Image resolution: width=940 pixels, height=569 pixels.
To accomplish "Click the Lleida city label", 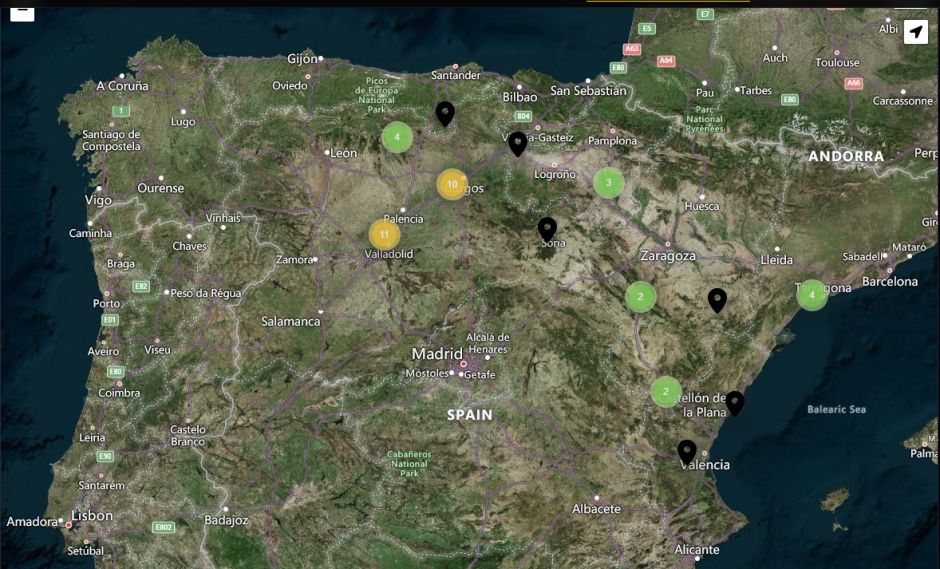I will click(776, 260).
